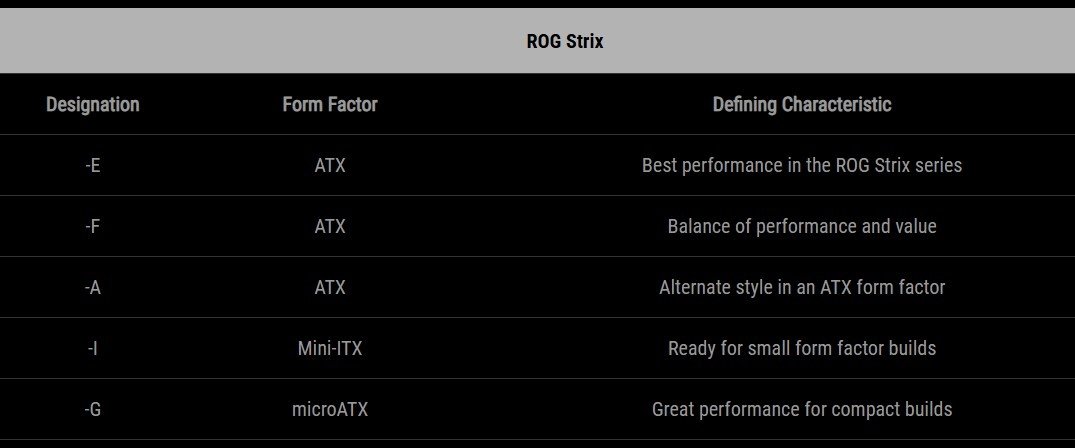Click the -E designation cell
1075x448 pixels.
93,165
